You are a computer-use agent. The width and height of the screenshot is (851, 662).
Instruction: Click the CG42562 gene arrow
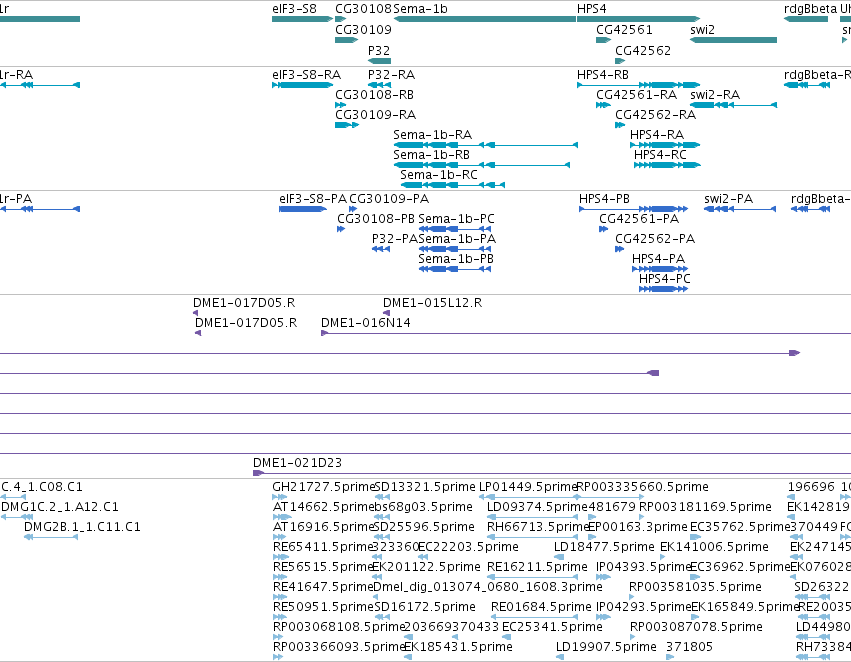coord(620,61)
